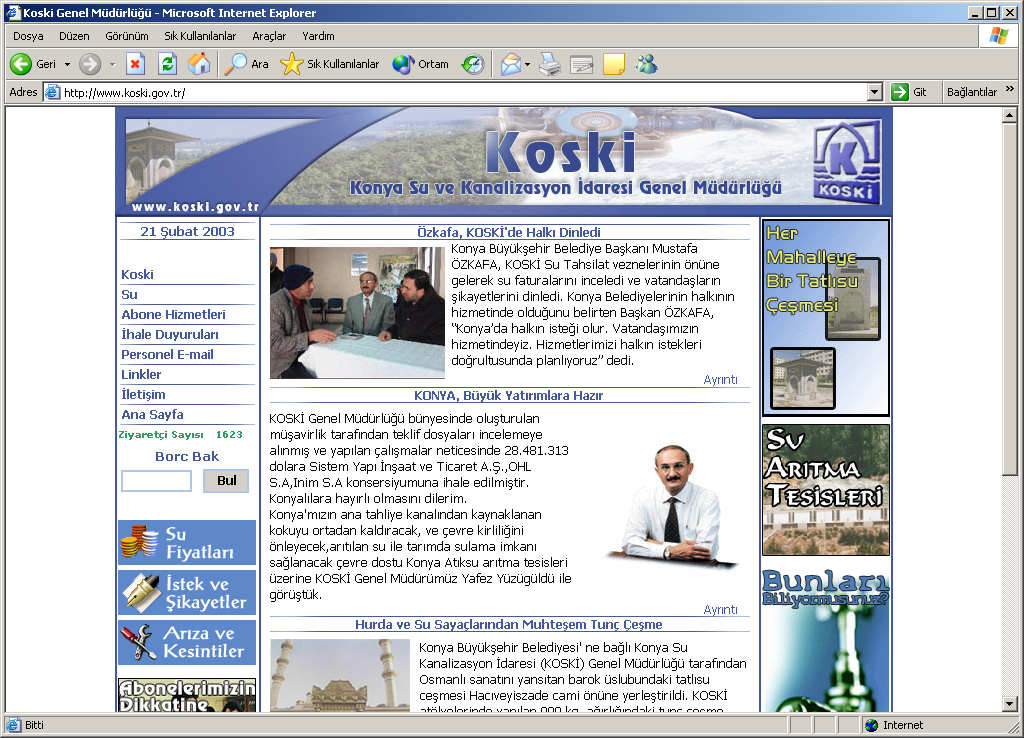
Task: Click the Edit page toolbar icon
Action: [581, 64]
